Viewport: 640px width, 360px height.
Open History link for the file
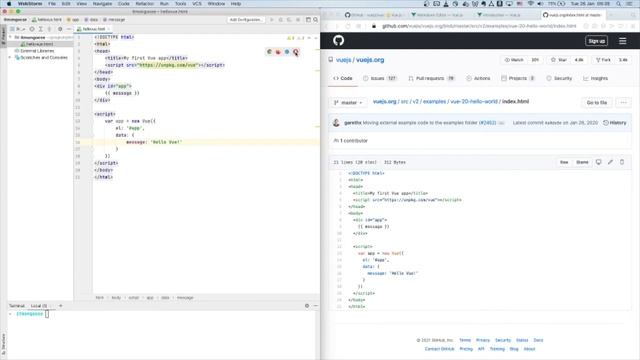615,122
